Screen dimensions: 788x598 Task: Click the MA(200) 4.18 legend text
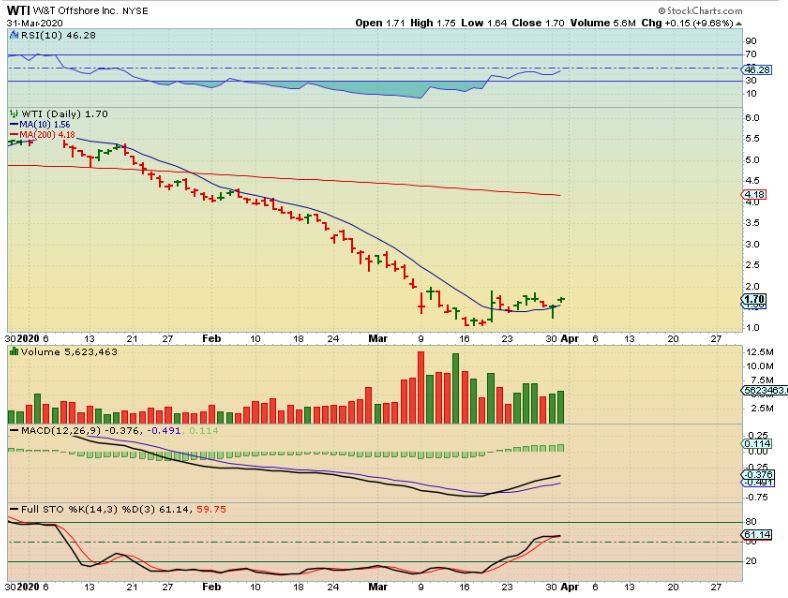pyautogui.click(x=47, y=135)
